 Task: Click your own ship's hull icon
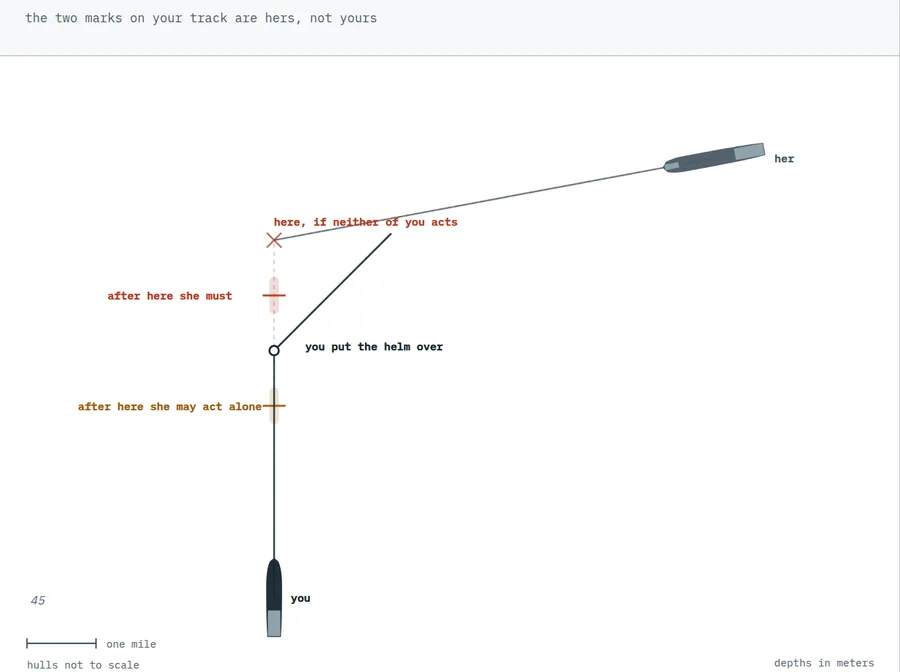point(274,597)
